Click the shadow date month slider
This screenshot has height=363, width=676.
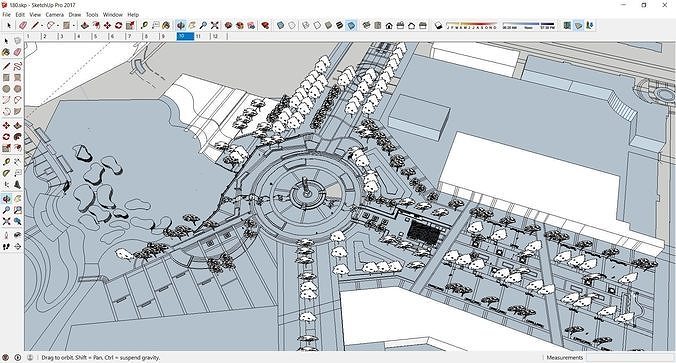472,26
